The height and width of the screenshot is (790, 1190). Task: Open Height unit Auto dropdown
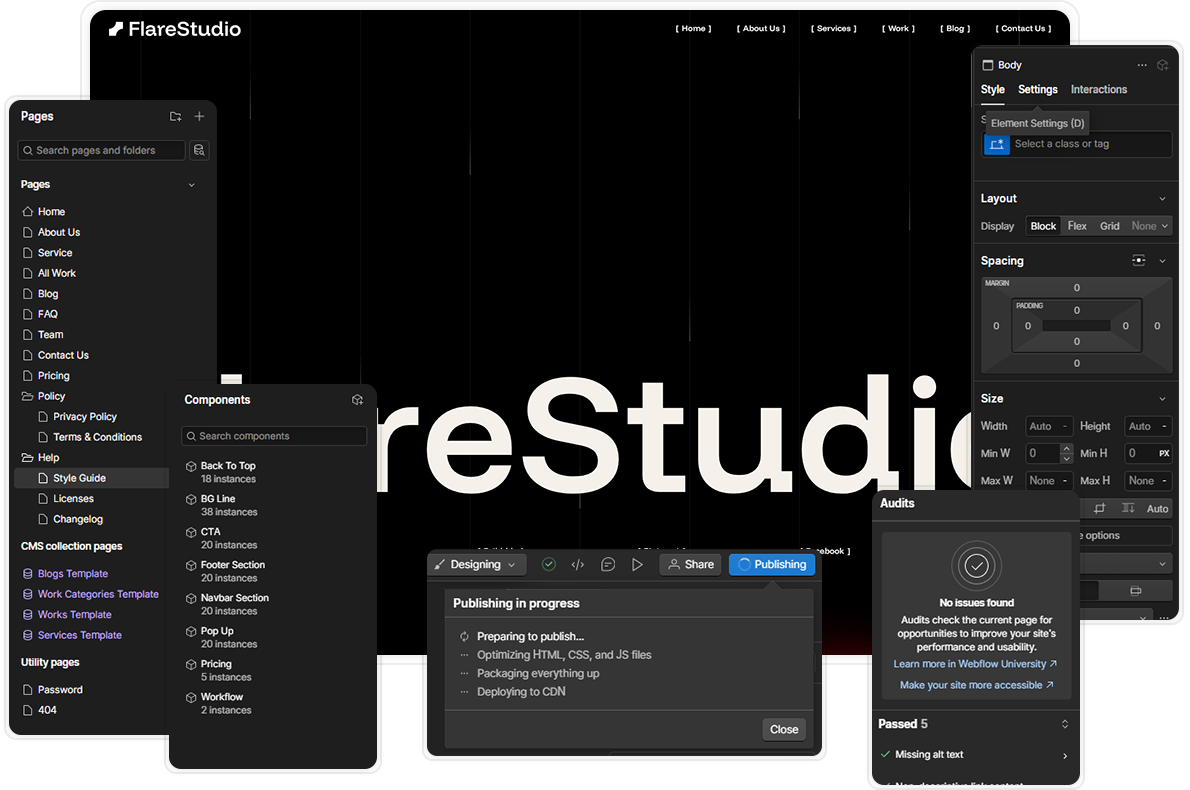tap(1148, 426)
